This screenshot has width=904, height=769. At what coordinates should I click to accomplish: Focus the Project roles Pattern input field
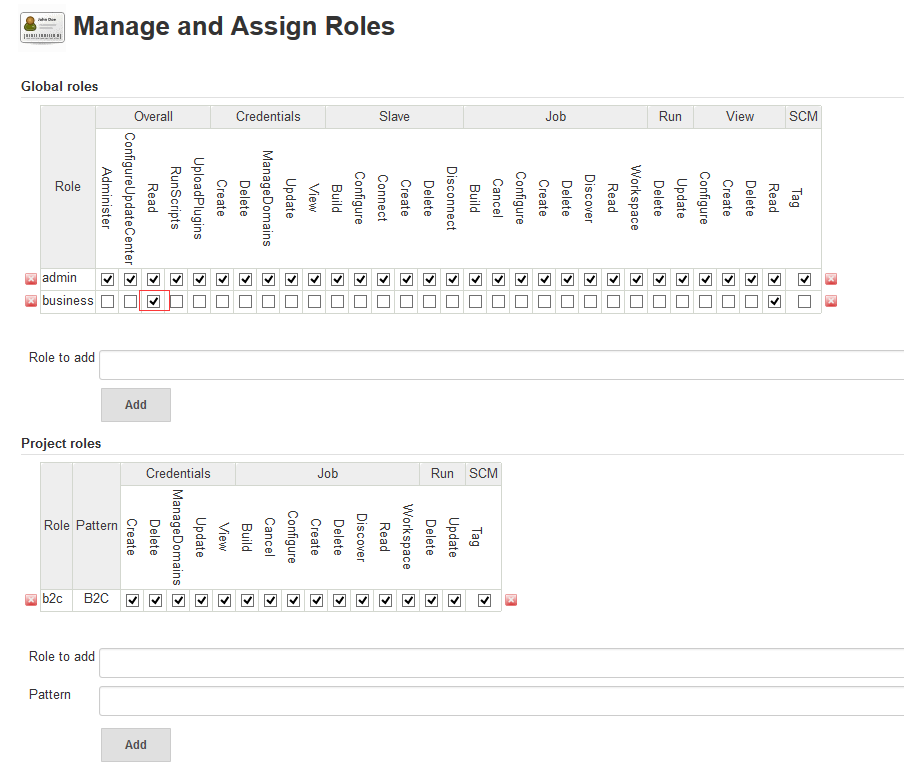pyautogui.click(x=502, y=701)
